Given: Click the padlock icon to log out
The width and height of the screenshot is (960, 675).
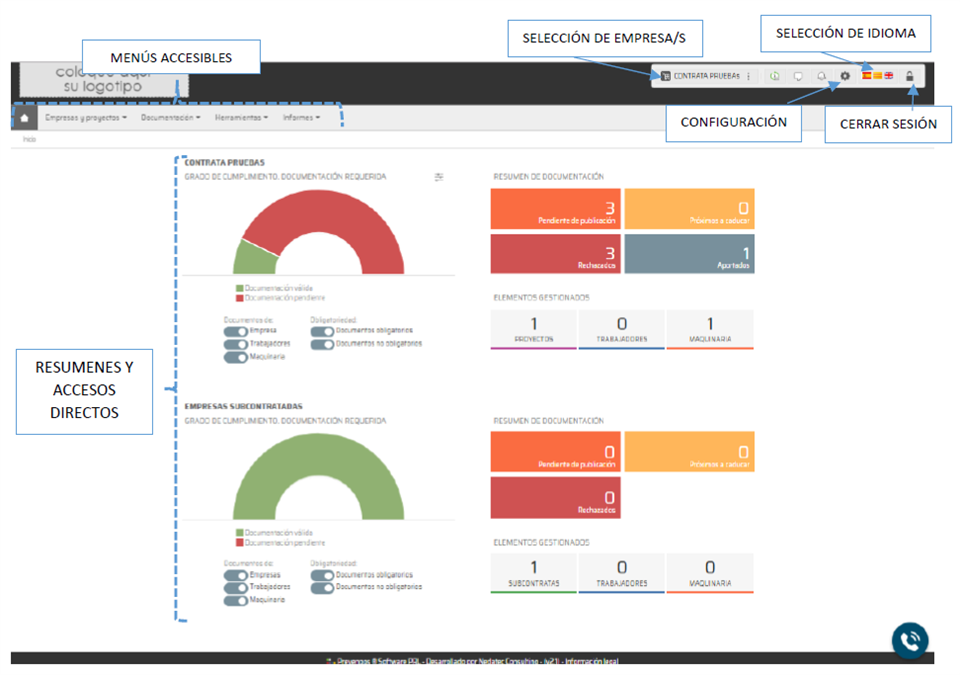Looking at the screenshot, I should (909, 76).
